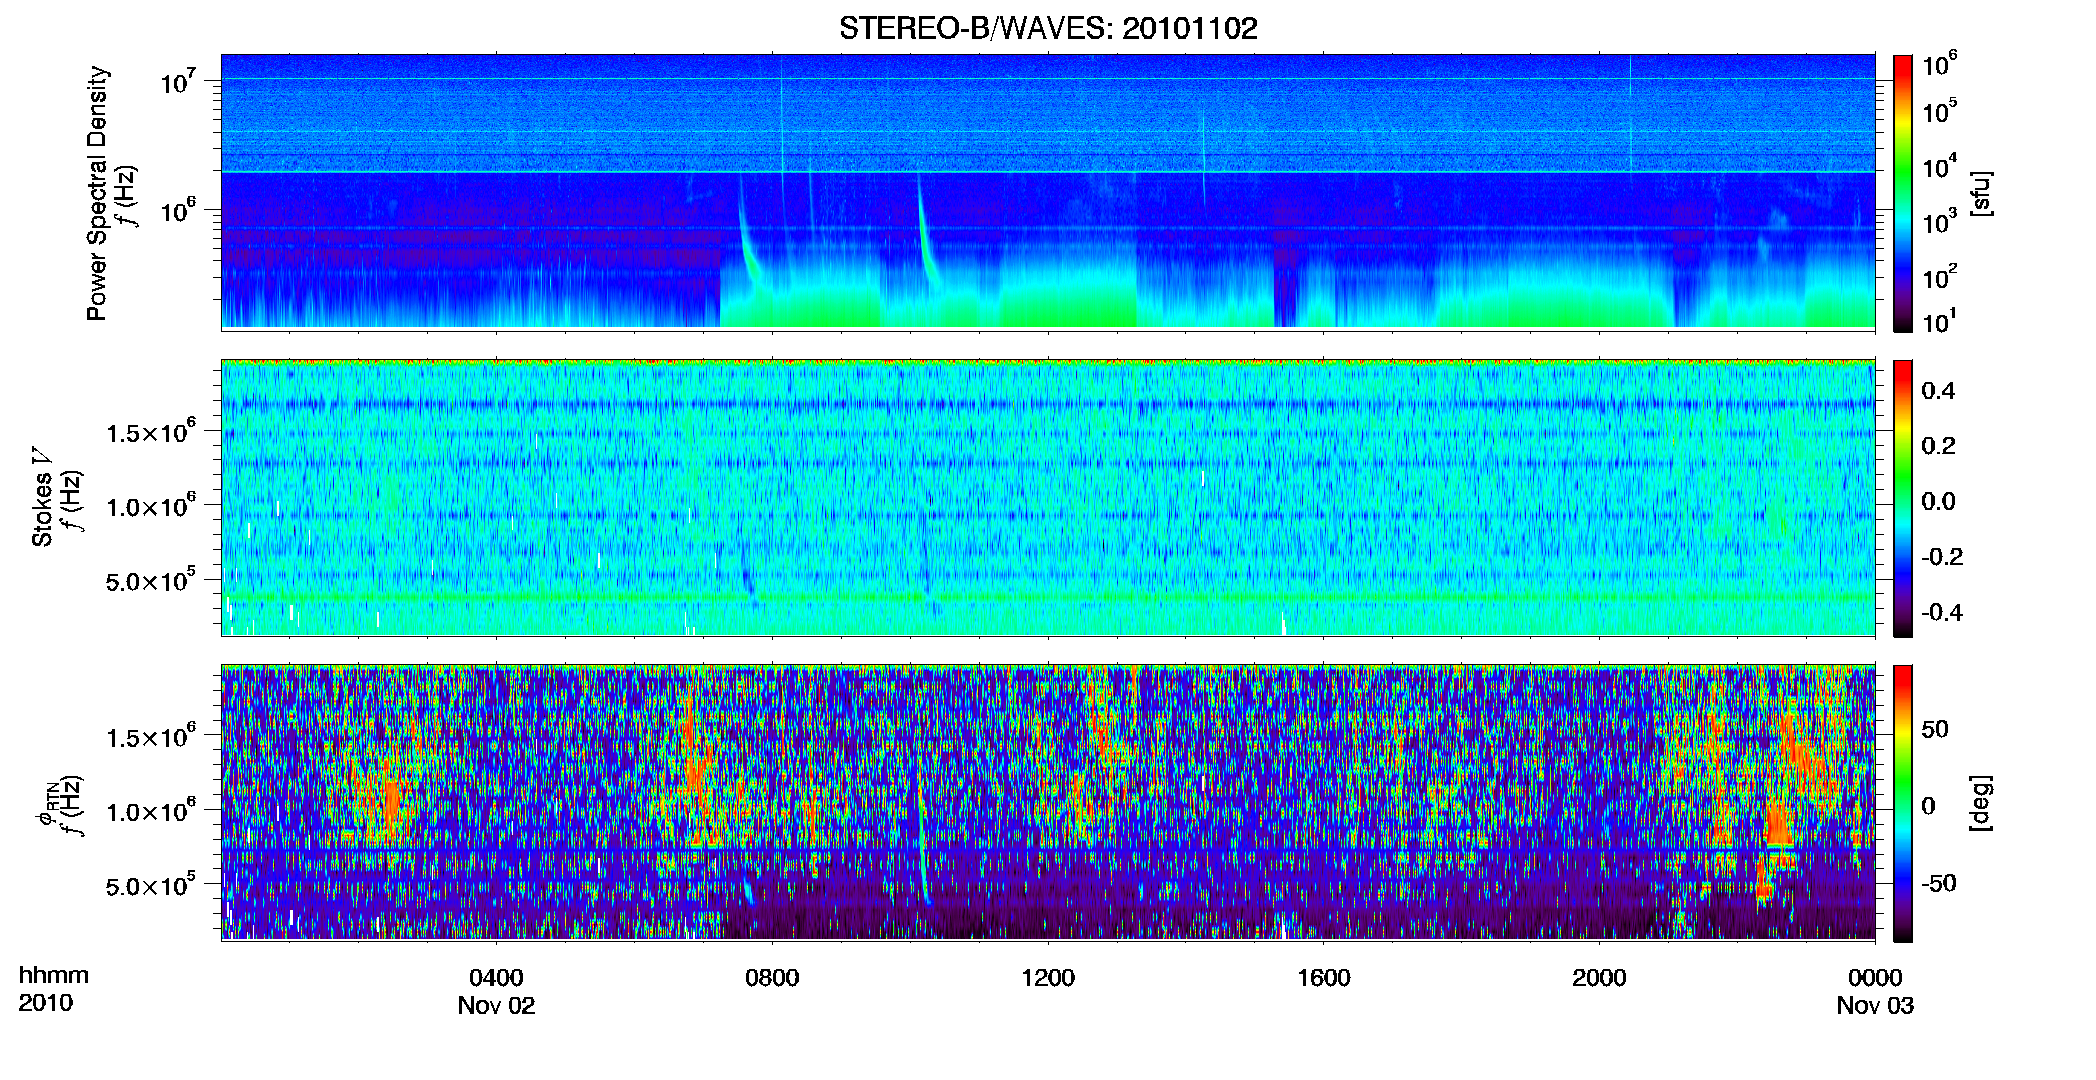Click the 'Nov 03' date label
2096x1080 pixels.
pyautogui.click(x=1875, y=1005)
